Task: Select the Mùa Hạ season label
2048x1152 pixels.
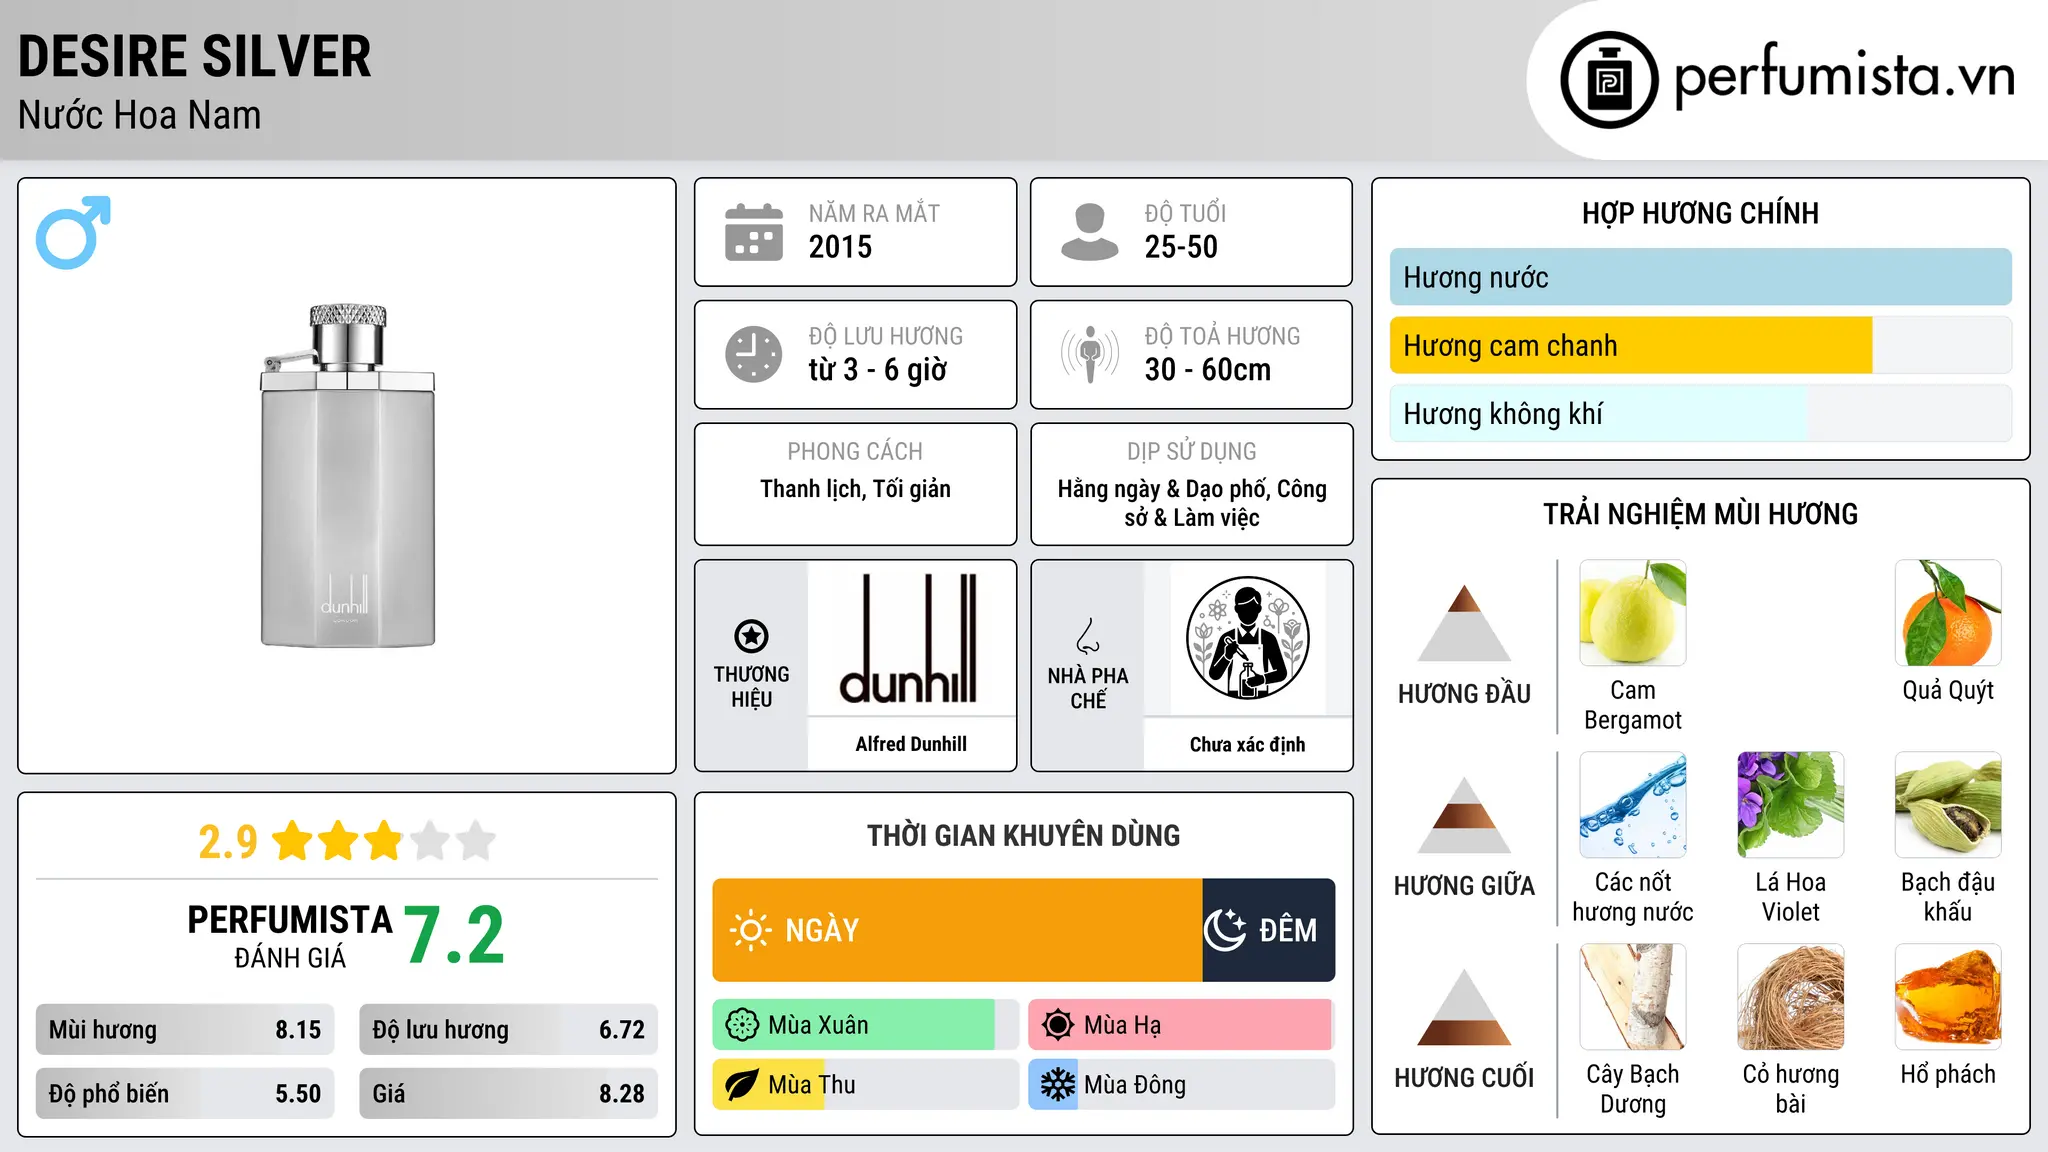Action: click(1123, 1025)
